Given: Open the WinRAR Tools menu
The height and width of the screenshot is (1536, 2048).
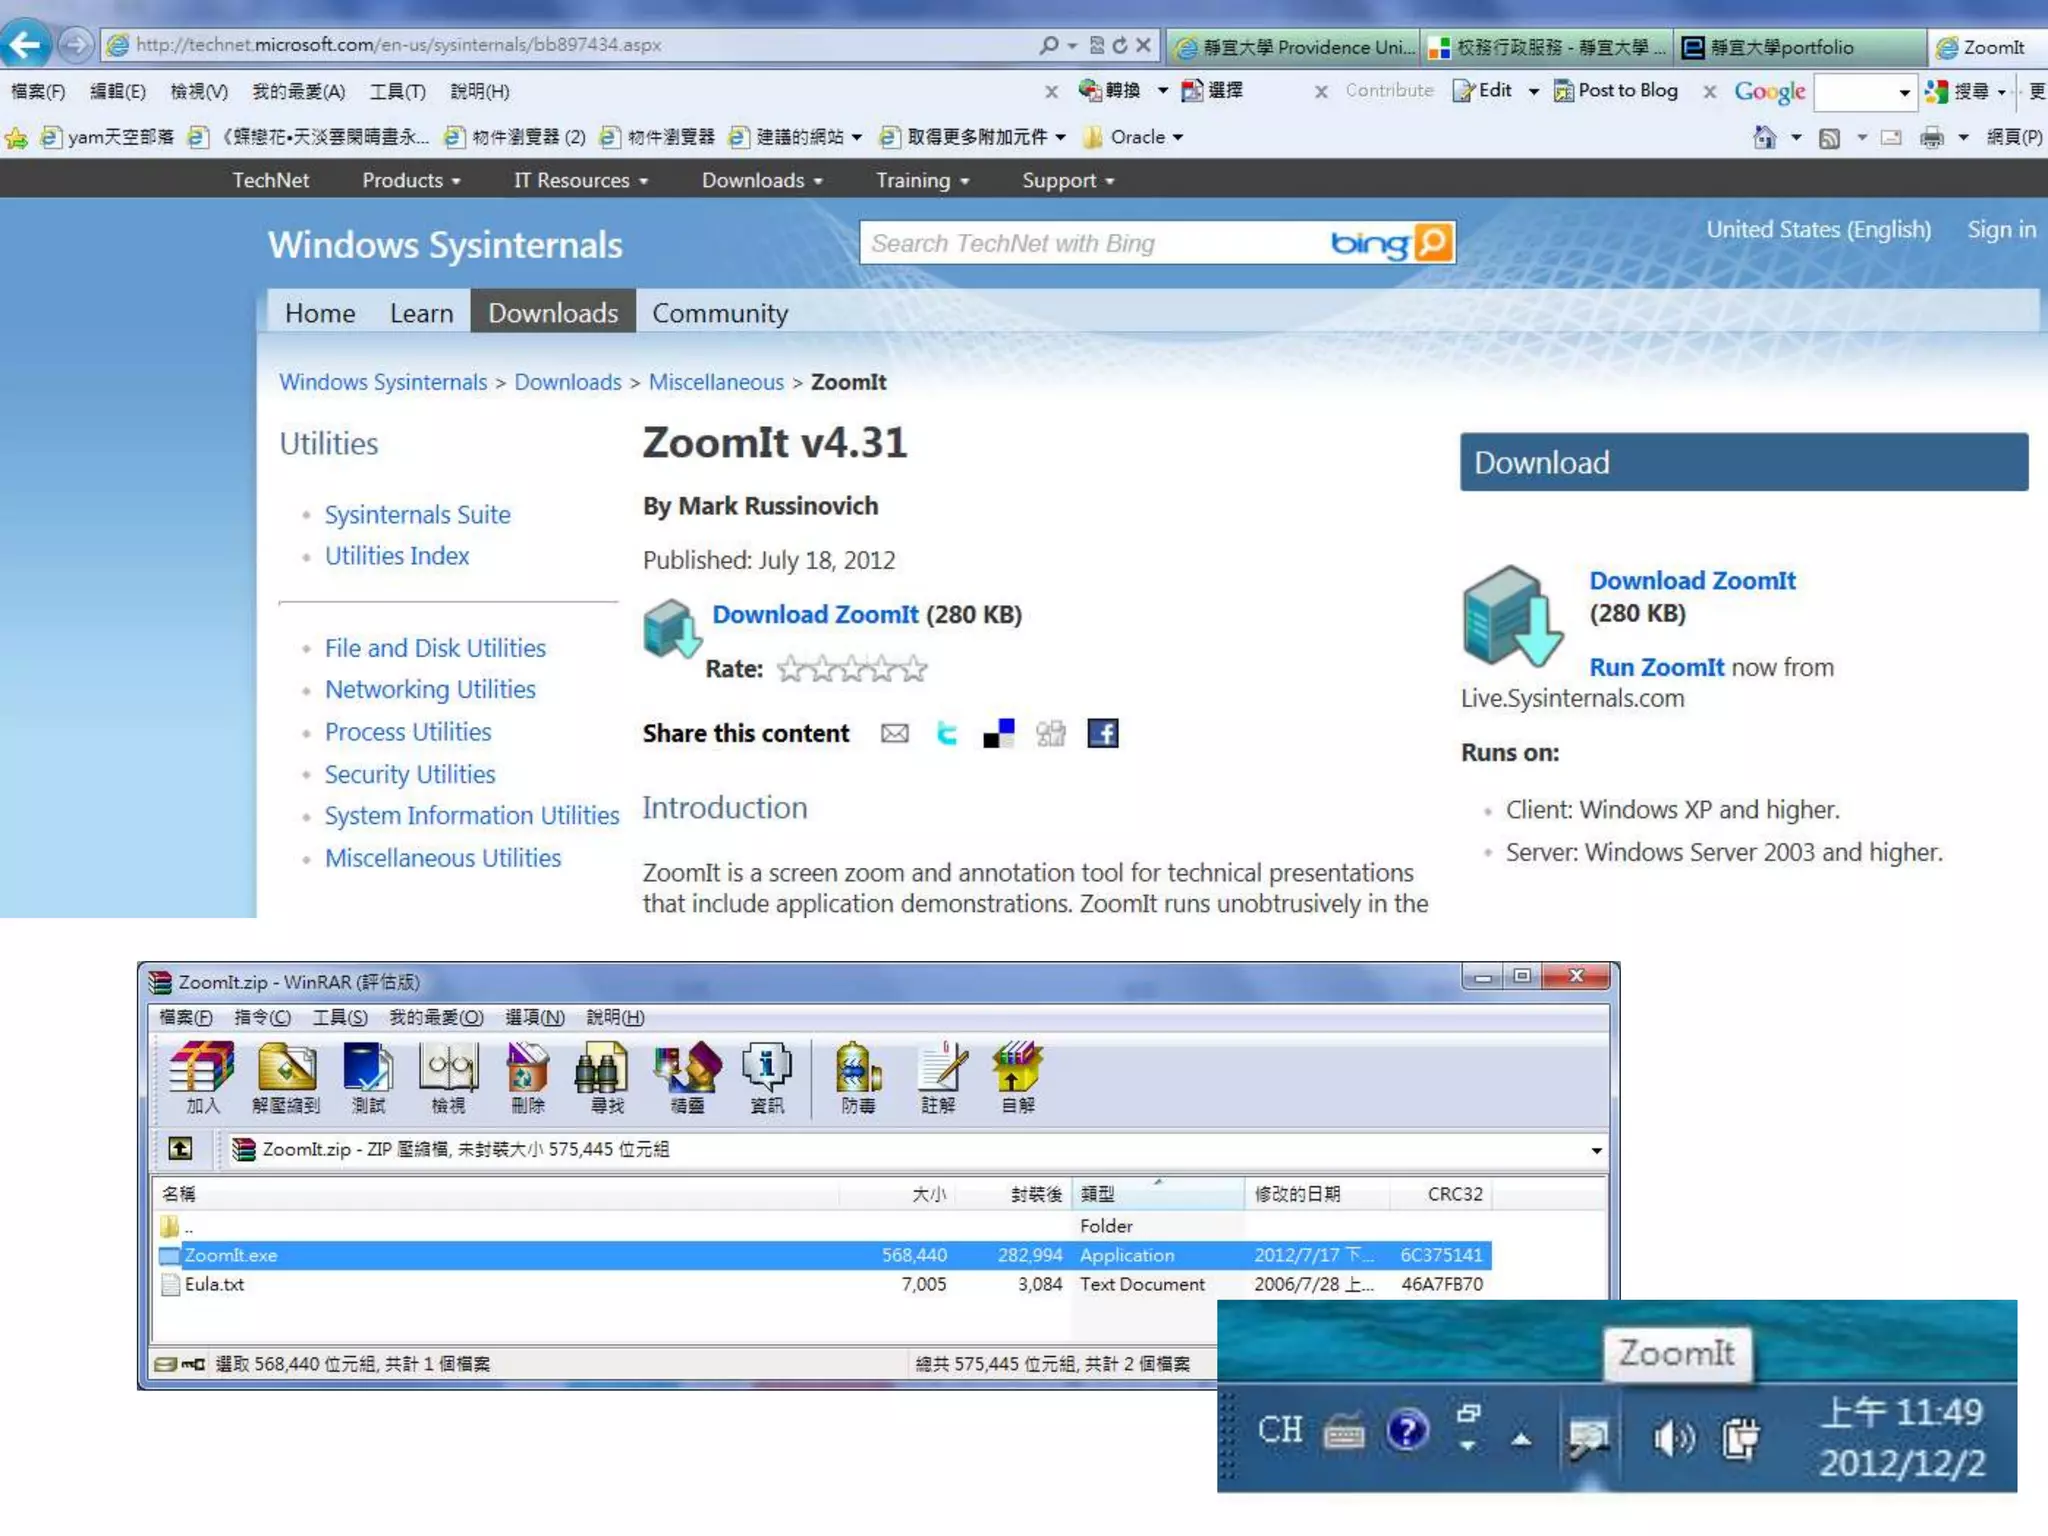Looking at the screenshot, I should pyautogui.click(x=339, y=1017).
